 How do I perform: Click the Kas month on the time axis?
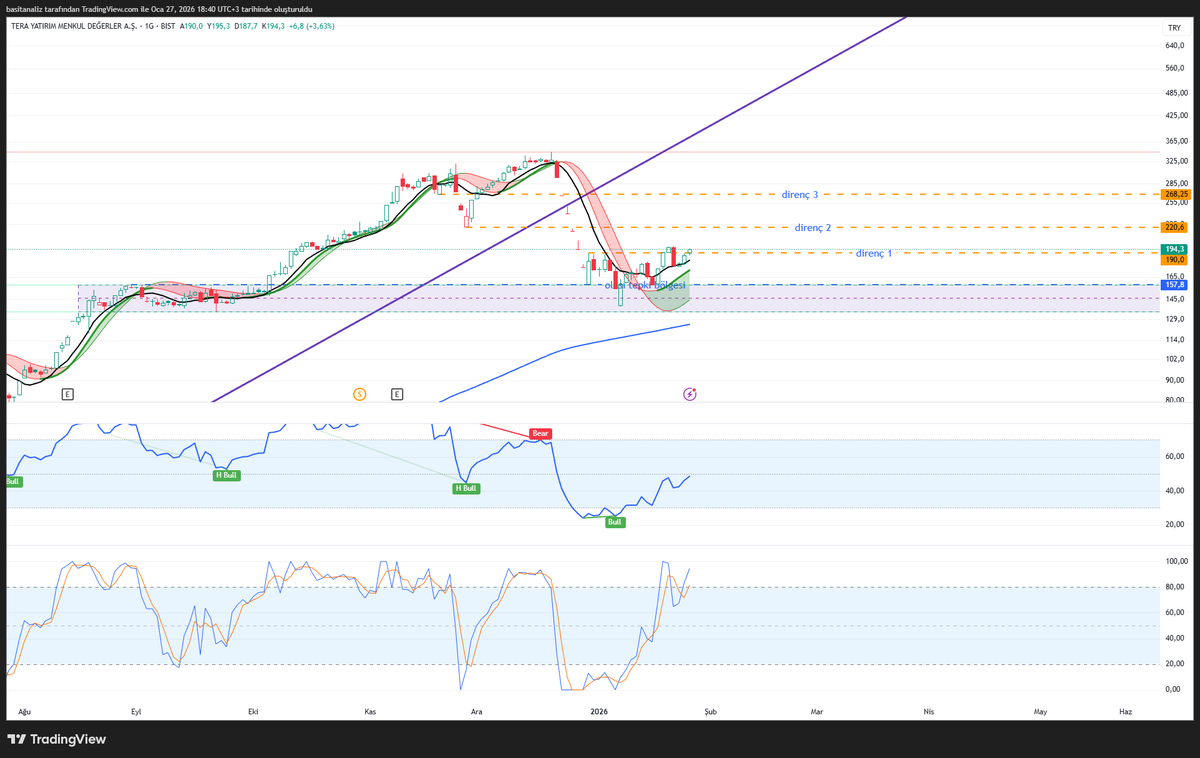point(370,712)
